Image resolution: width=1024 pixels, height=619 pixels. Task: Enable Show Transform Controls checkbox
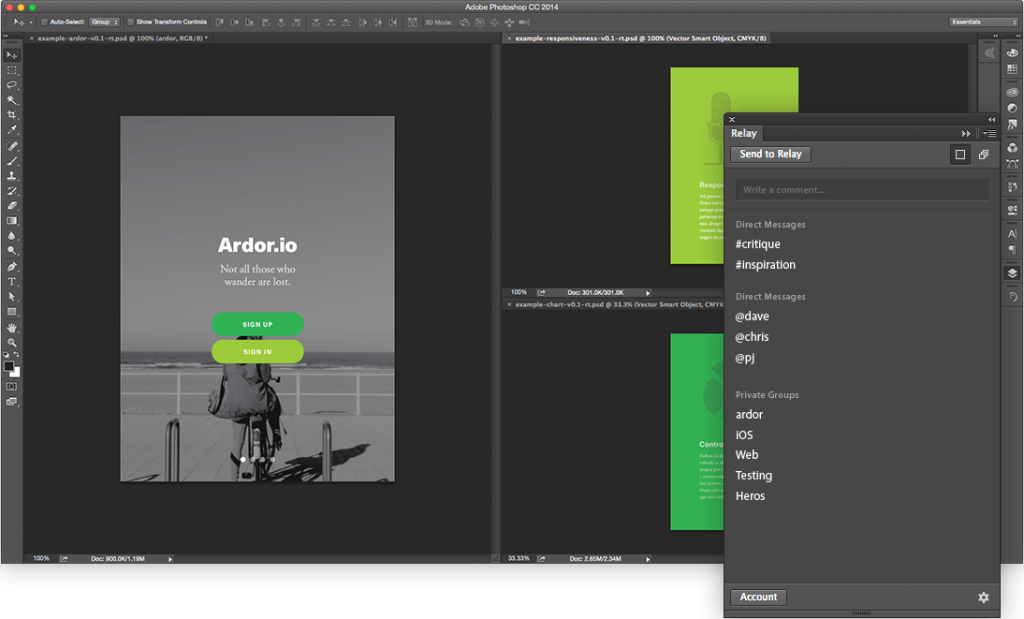[131, 22]
